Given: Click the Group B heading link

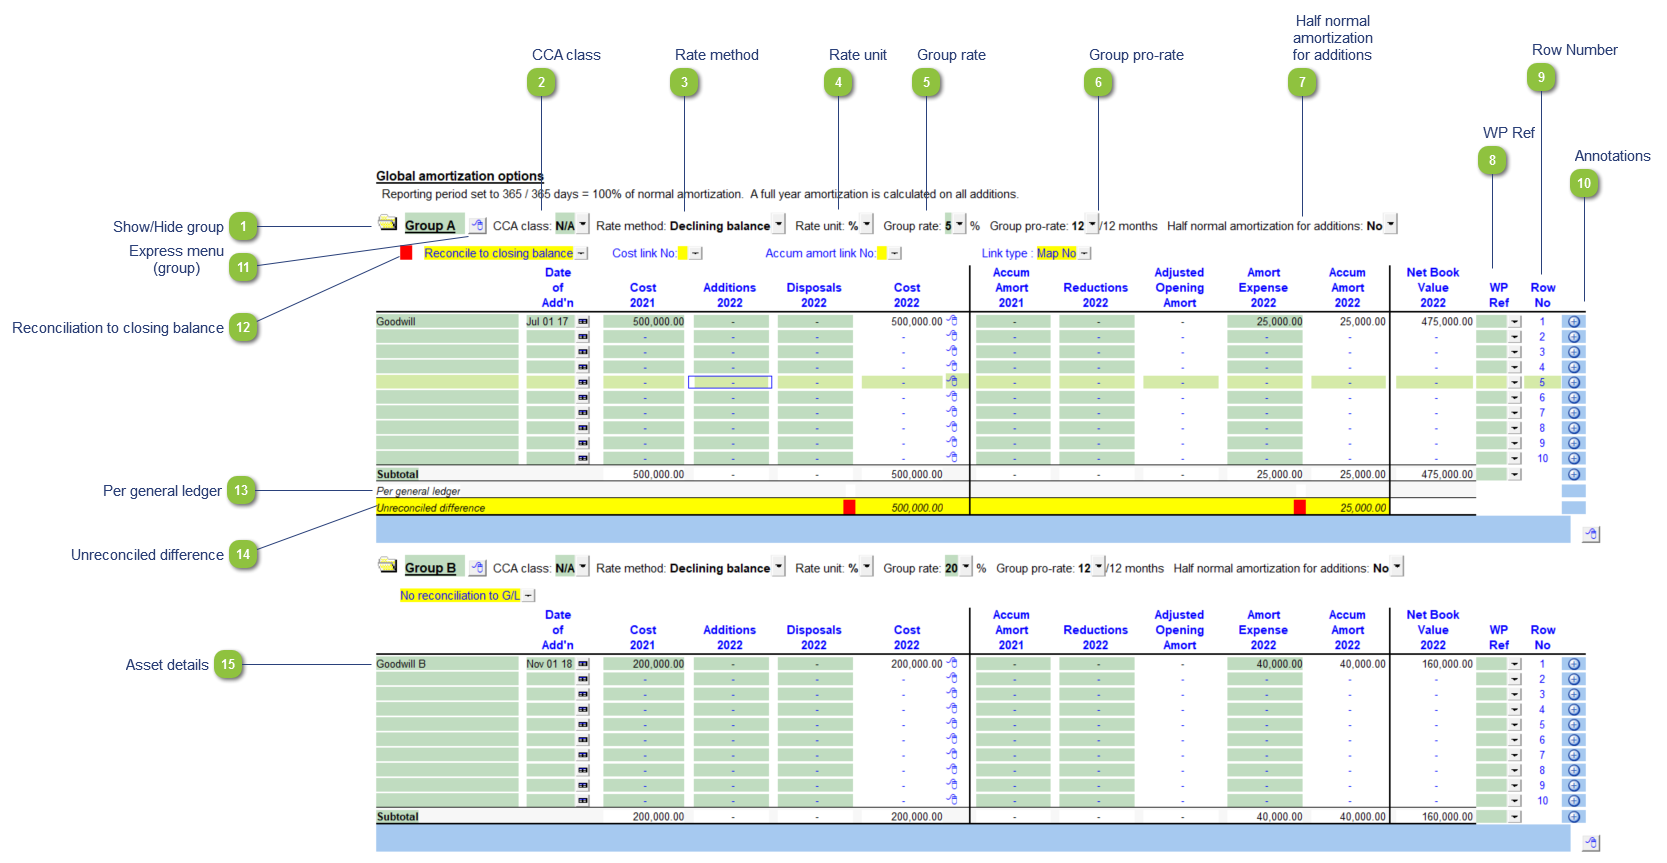Looking at the screenshot, I should [x=430, y=568].
